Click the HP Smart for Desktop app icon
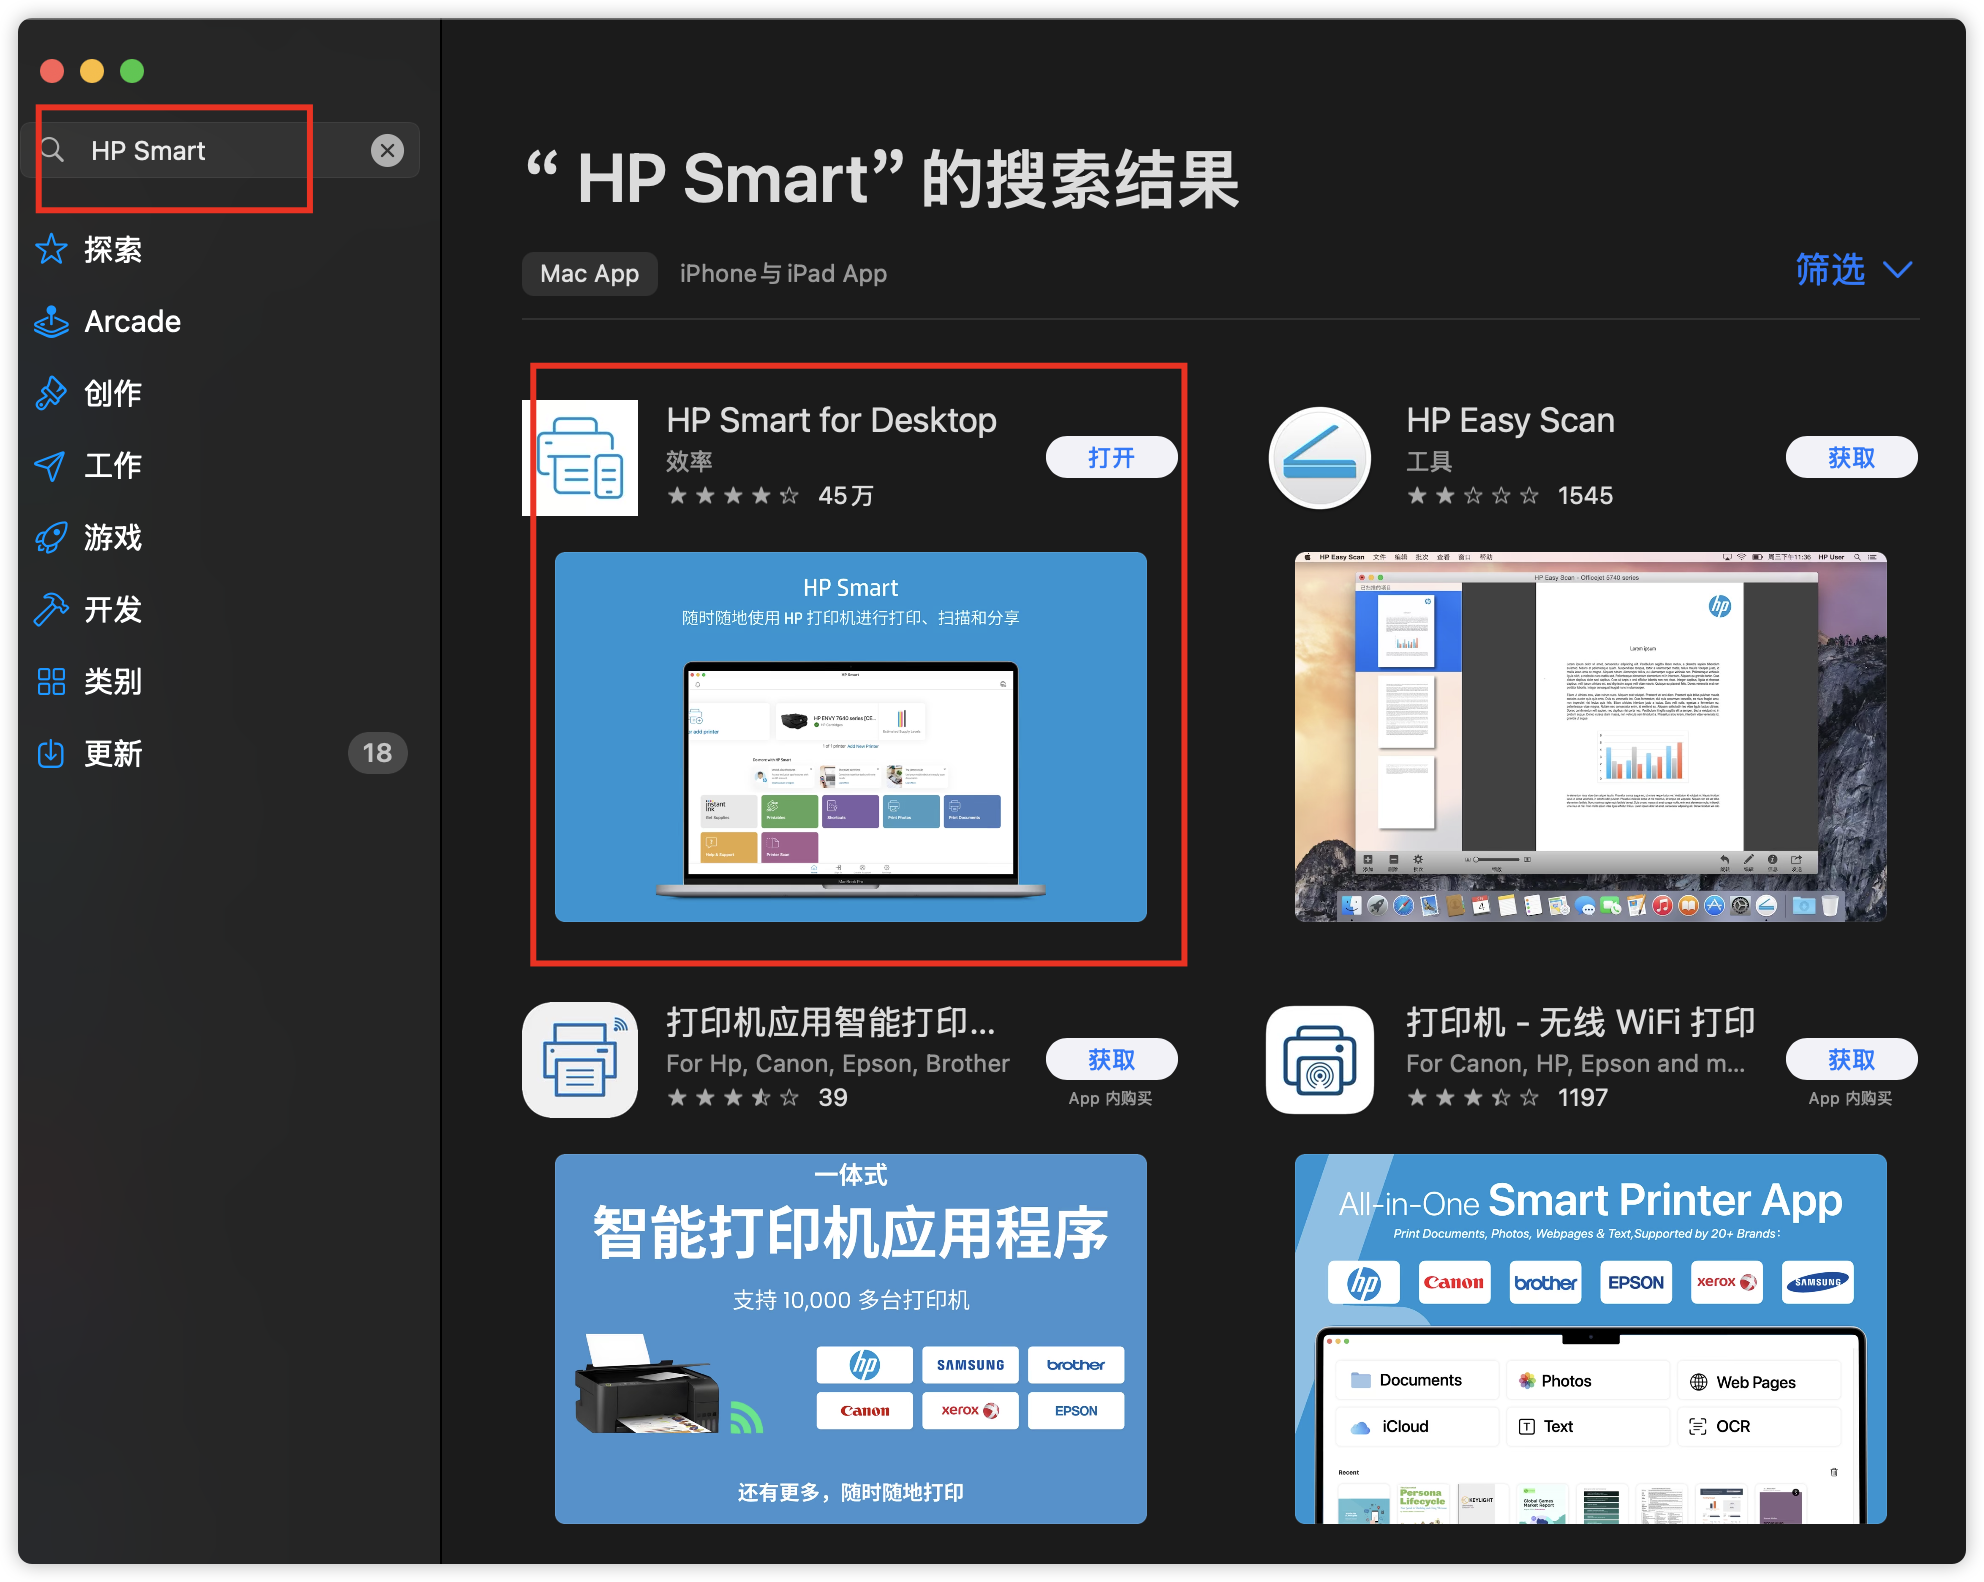This screenshot has width=1984, height=1582. 580,458
